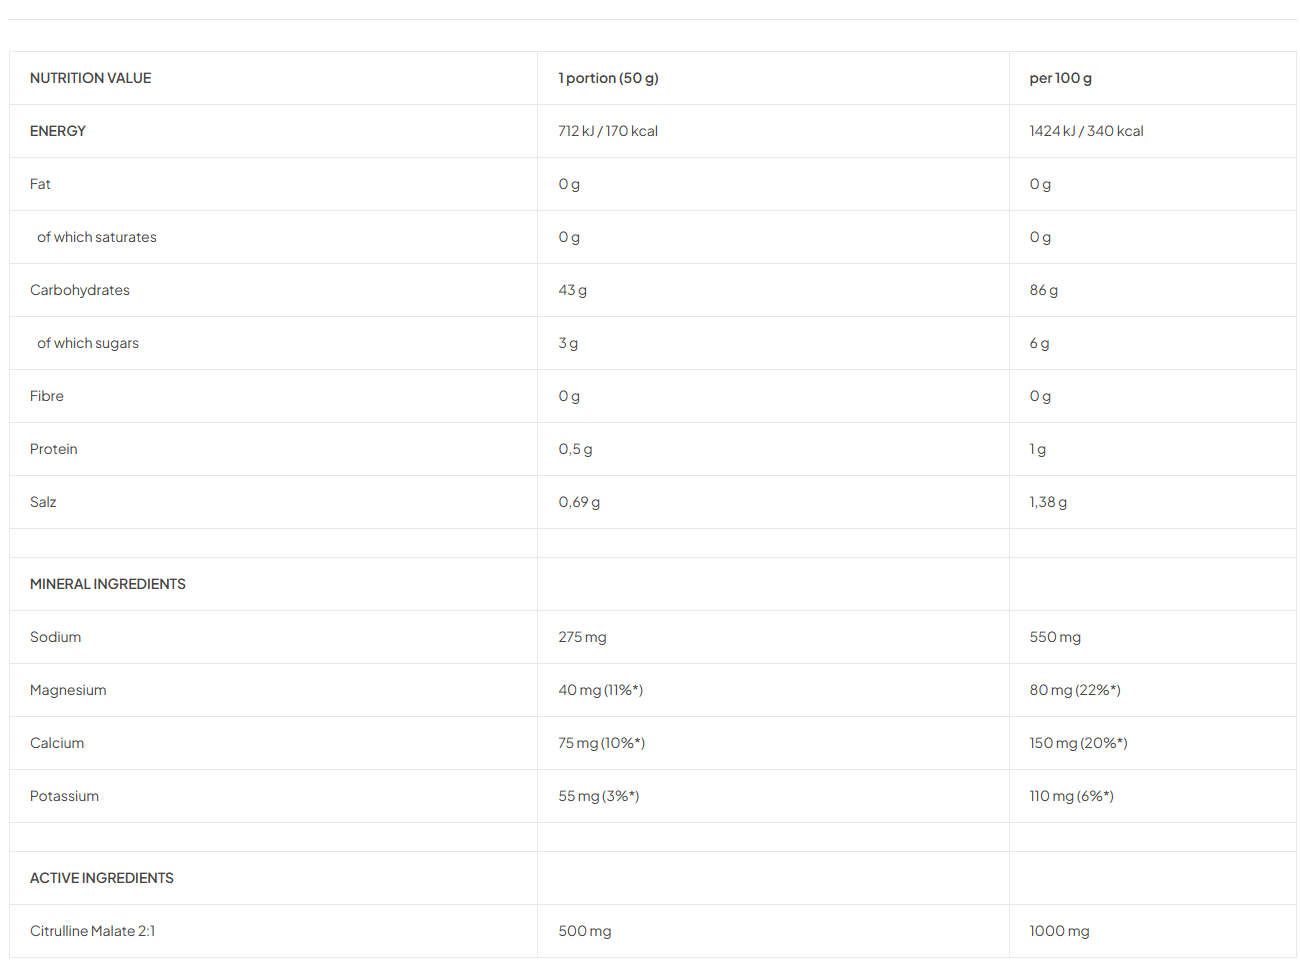The width and height of the screenshot is (1300, 975).
Task: Select the Citrulline Malate 2:1 label
Action: pyautogui.click(x=92, y=931)
